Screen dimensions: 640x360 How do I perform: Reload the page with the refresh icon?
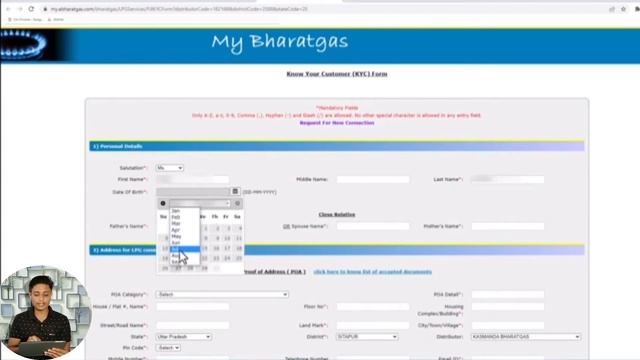click(31, 9)
